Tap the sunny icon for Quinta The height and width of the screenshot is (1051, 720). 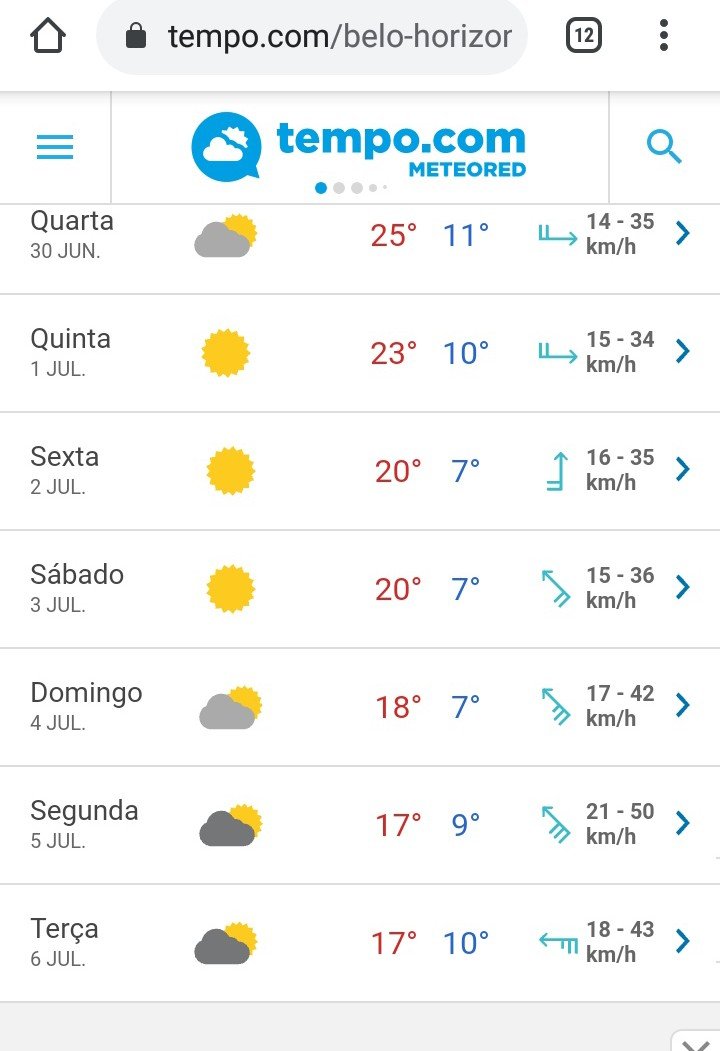tap(226, 353)
